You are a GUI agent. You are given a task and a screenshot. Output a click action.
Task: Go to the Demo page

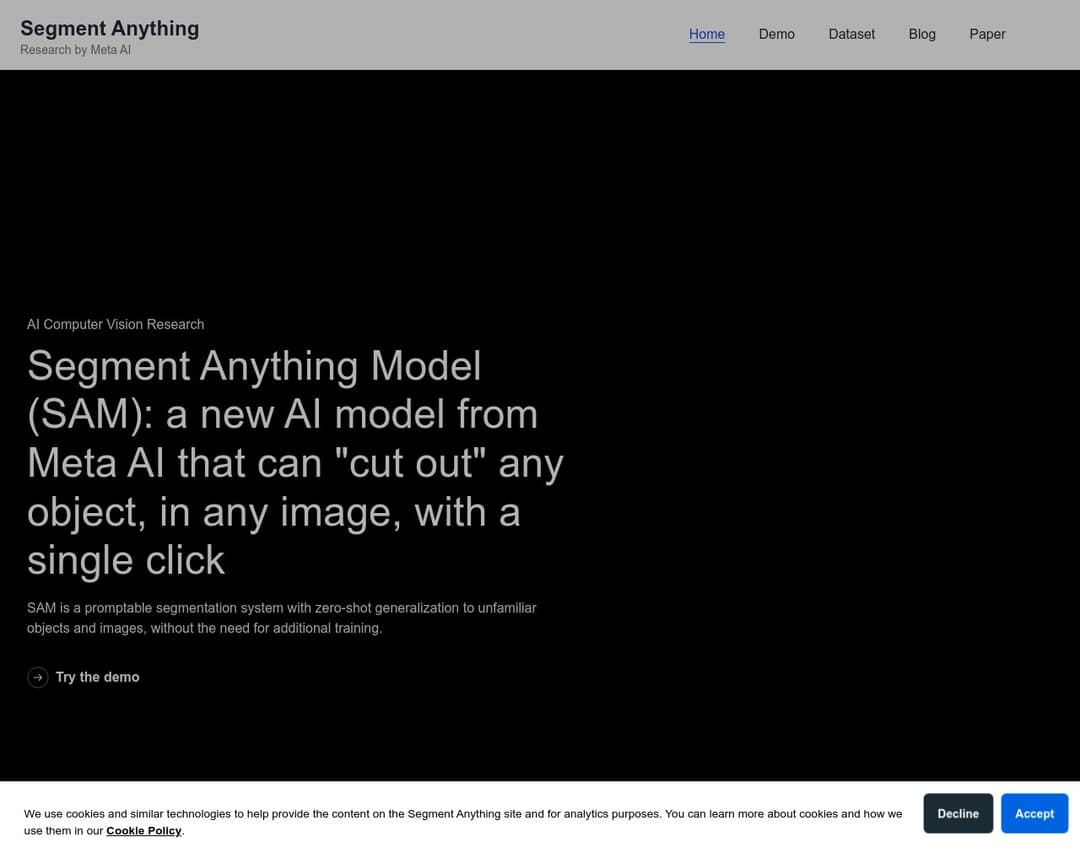(776, 34)
